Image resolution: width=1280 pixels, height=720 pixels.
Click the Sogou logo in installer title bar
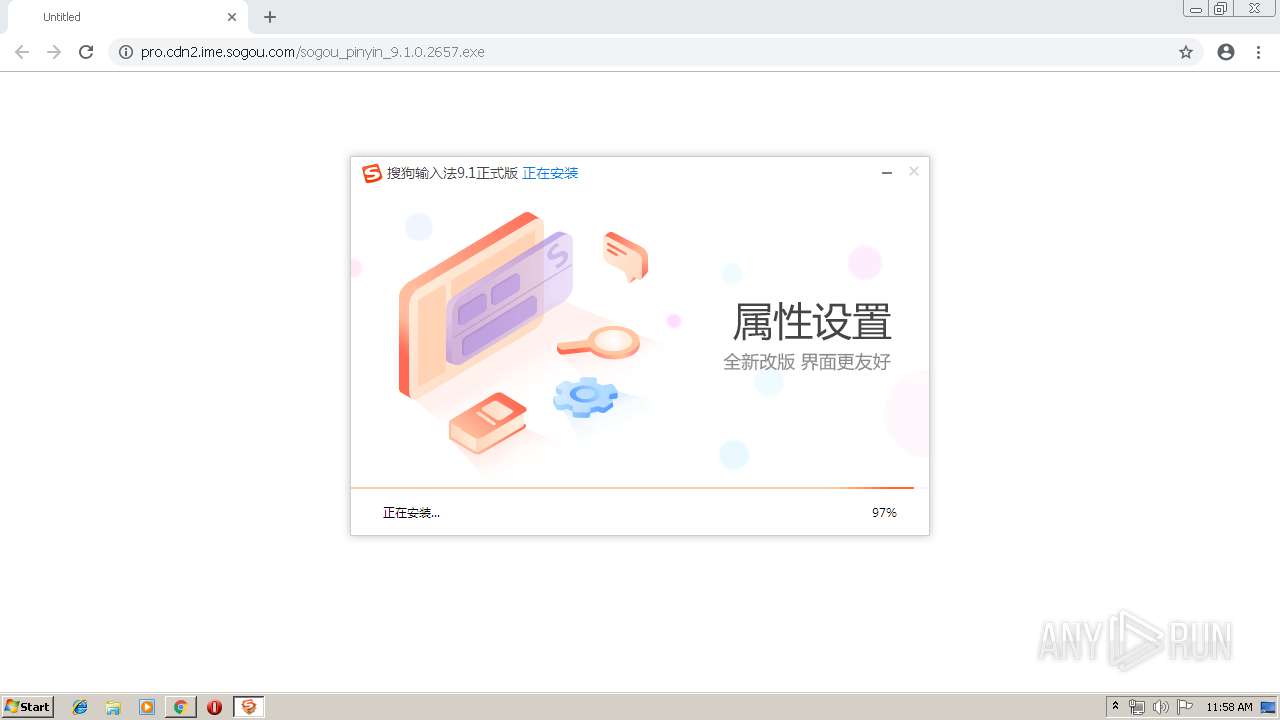[372, 173]
